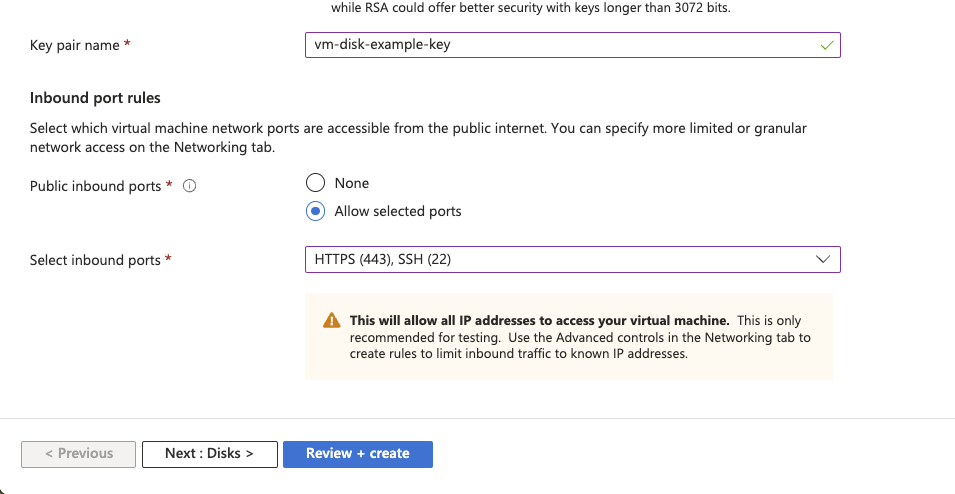The width and height of the screenshot is (955, 494).
Task: Click warning text about all IP addresses
Action: click(x=540, y=321)
